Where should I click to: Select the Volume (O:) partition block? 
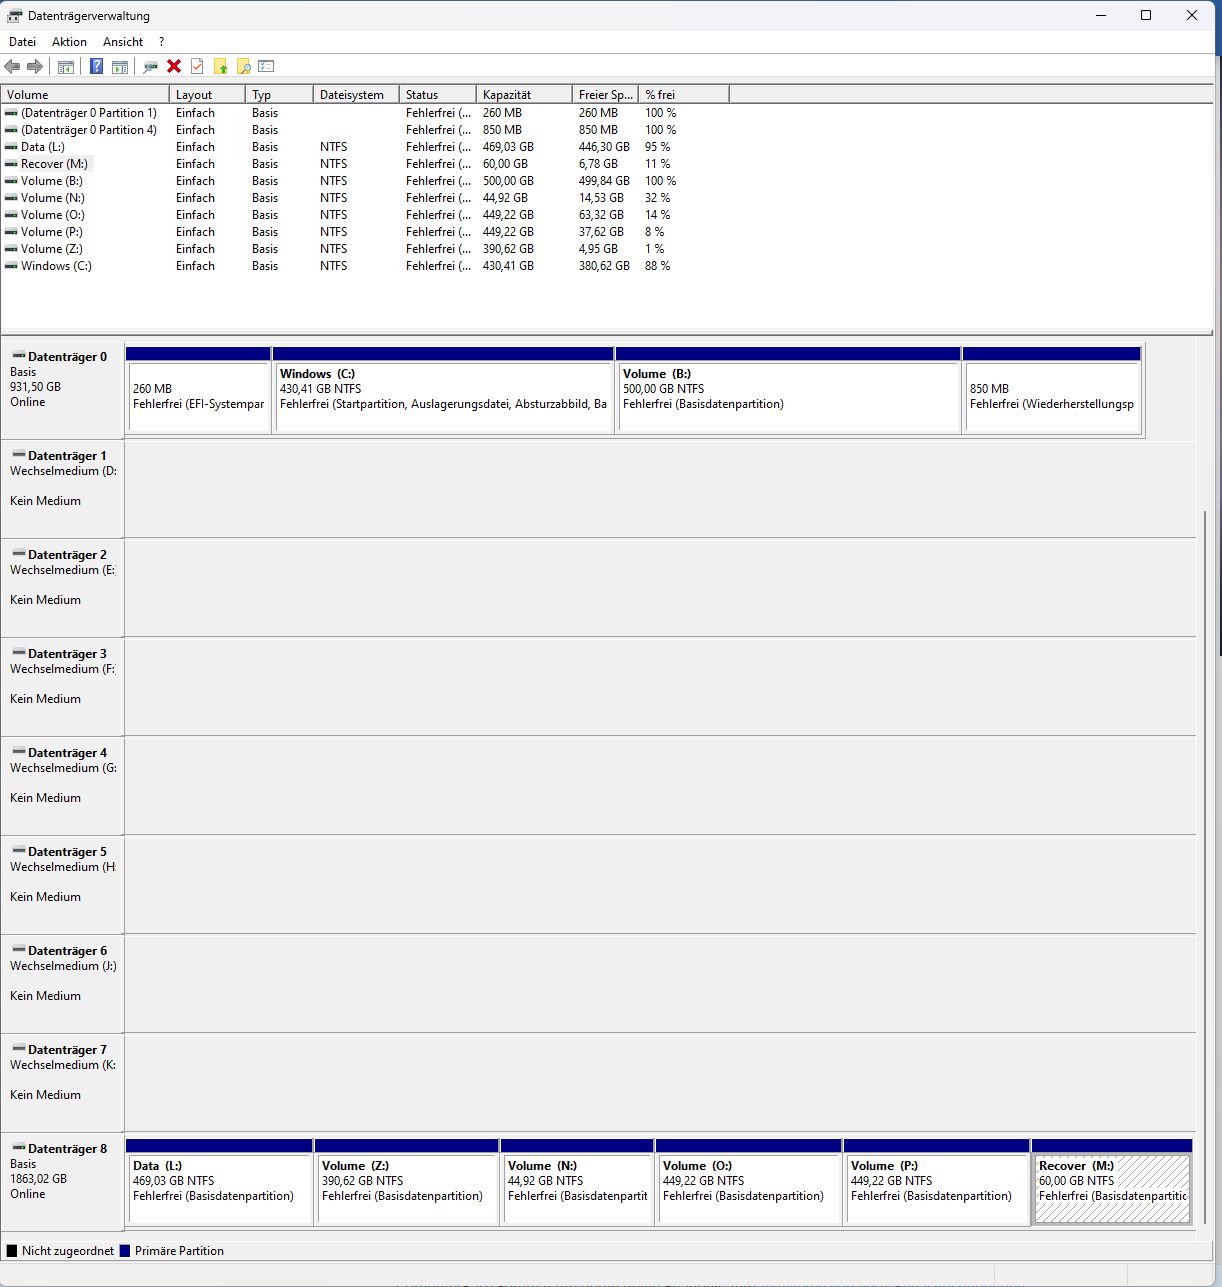(x=748, y=1182)
